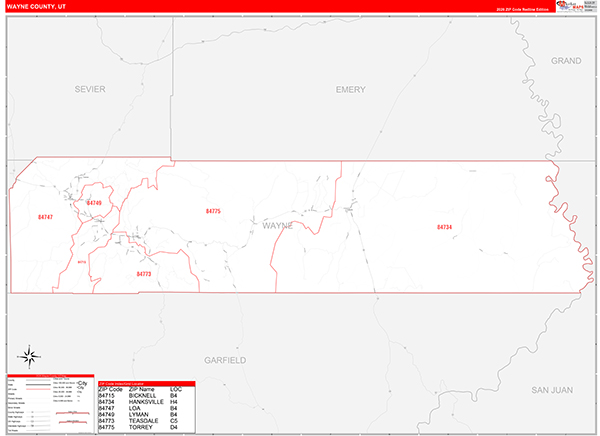Click the compass rose symbol
Viewport: 600px width, 436px height.
pos(29,357)
